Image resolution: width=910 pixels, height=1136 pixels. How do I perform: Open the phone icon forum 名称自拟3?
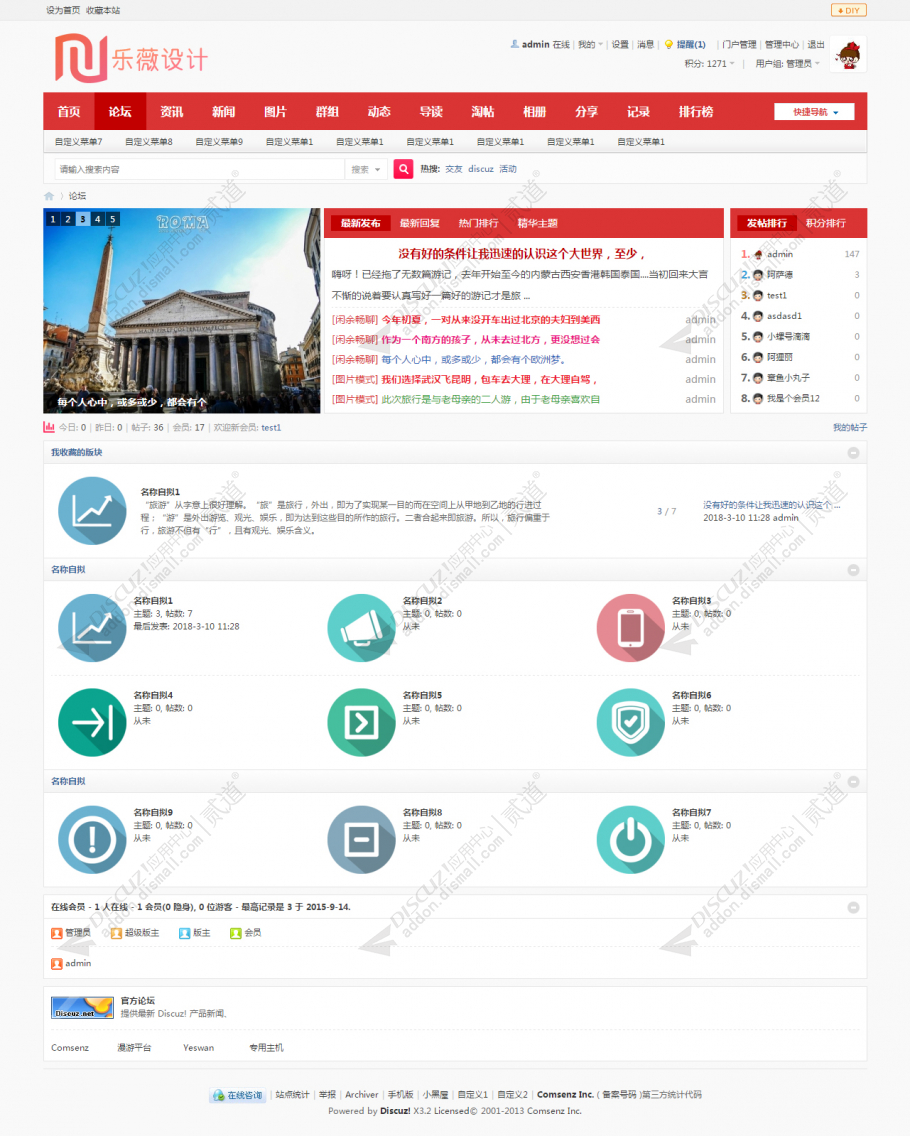click(x=630, y=627)
